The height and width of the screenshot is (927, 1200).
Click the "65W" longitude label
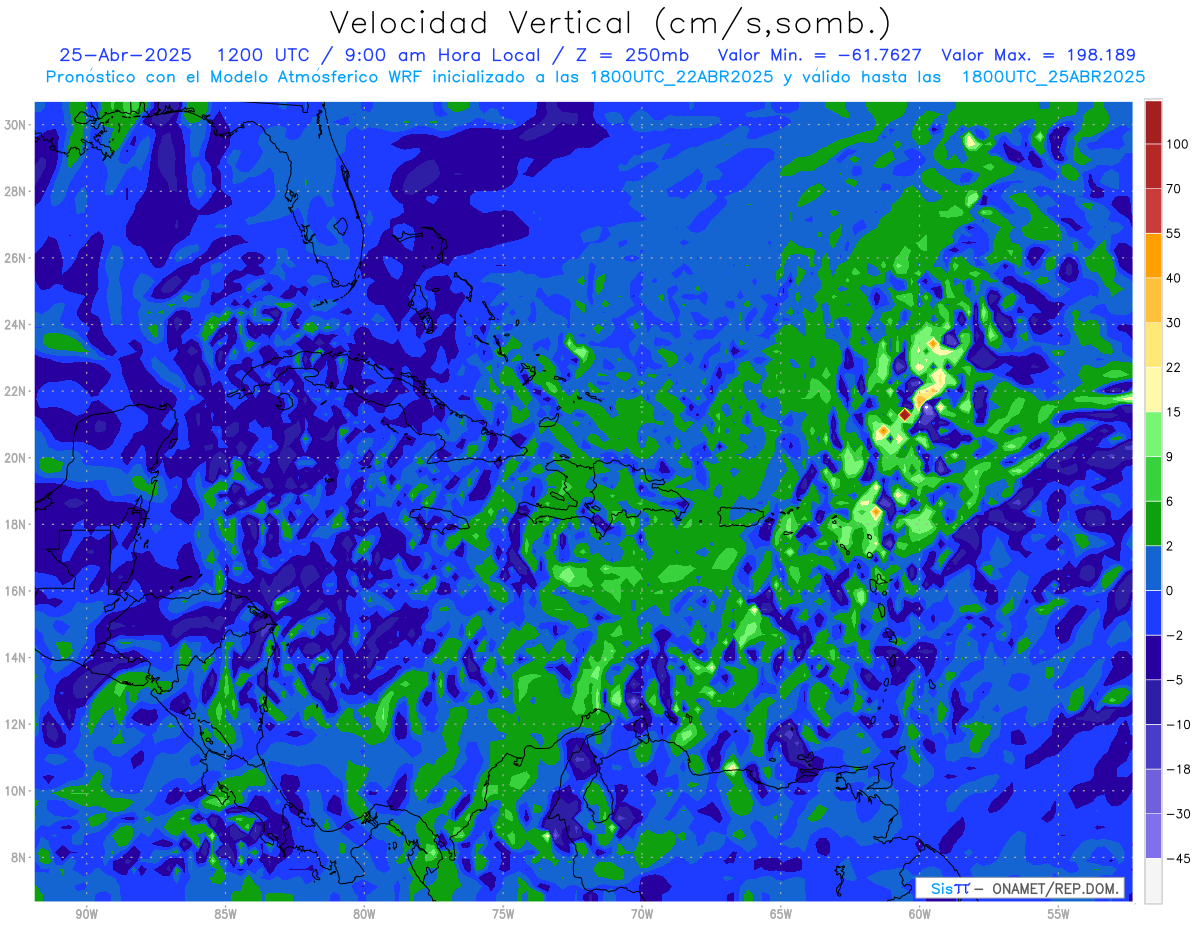[781, 915]
